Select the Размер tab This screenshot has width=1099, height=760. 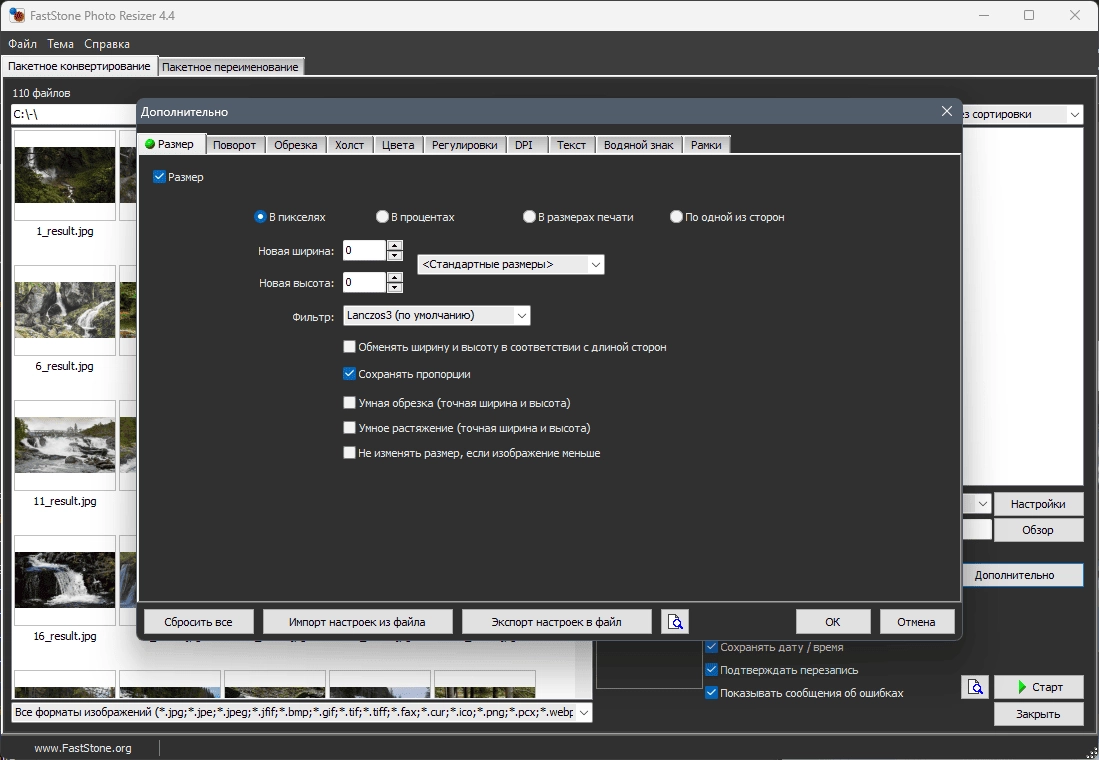coord(170,144)
